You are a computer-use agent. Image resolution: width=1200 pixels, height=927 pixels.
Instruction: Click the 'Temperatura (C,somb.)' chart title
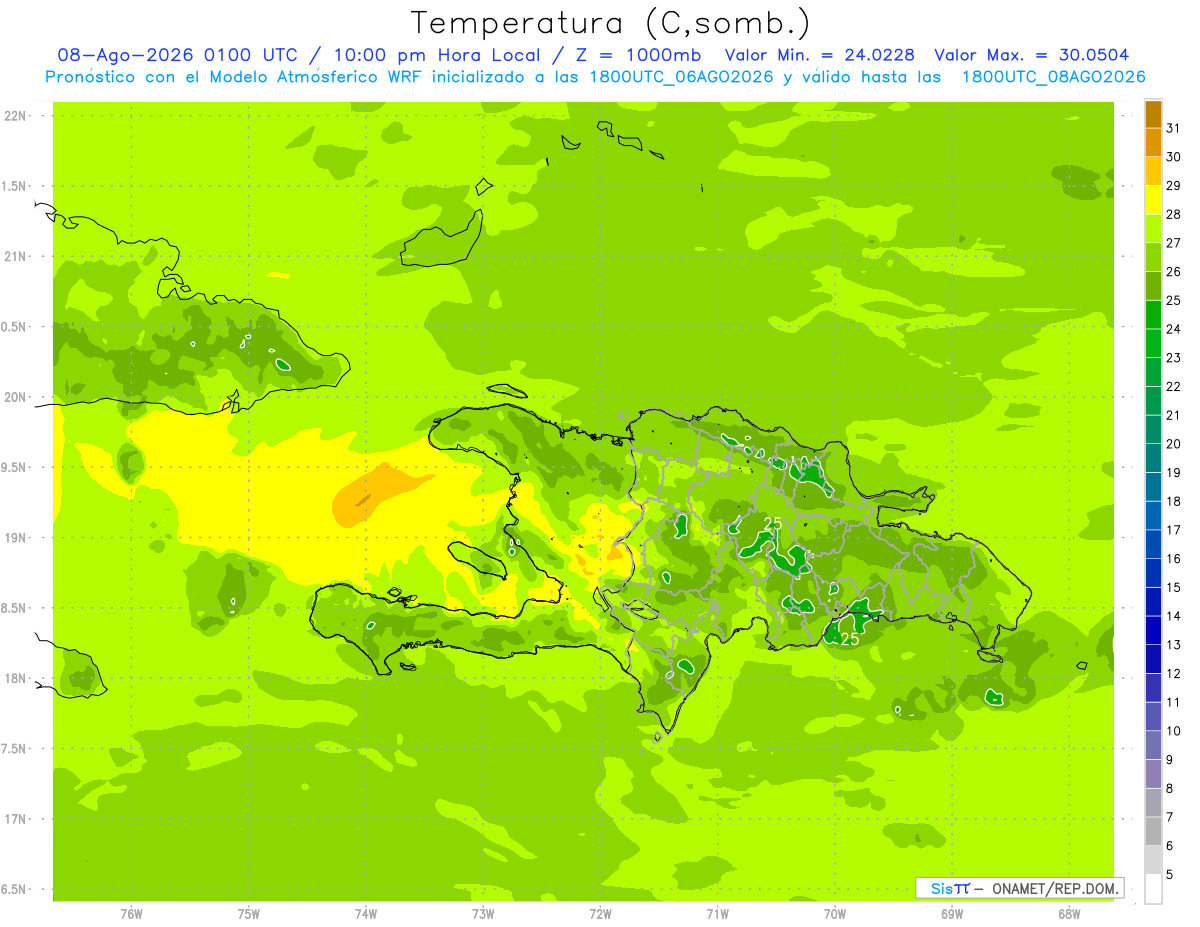[x=611, y=23]
